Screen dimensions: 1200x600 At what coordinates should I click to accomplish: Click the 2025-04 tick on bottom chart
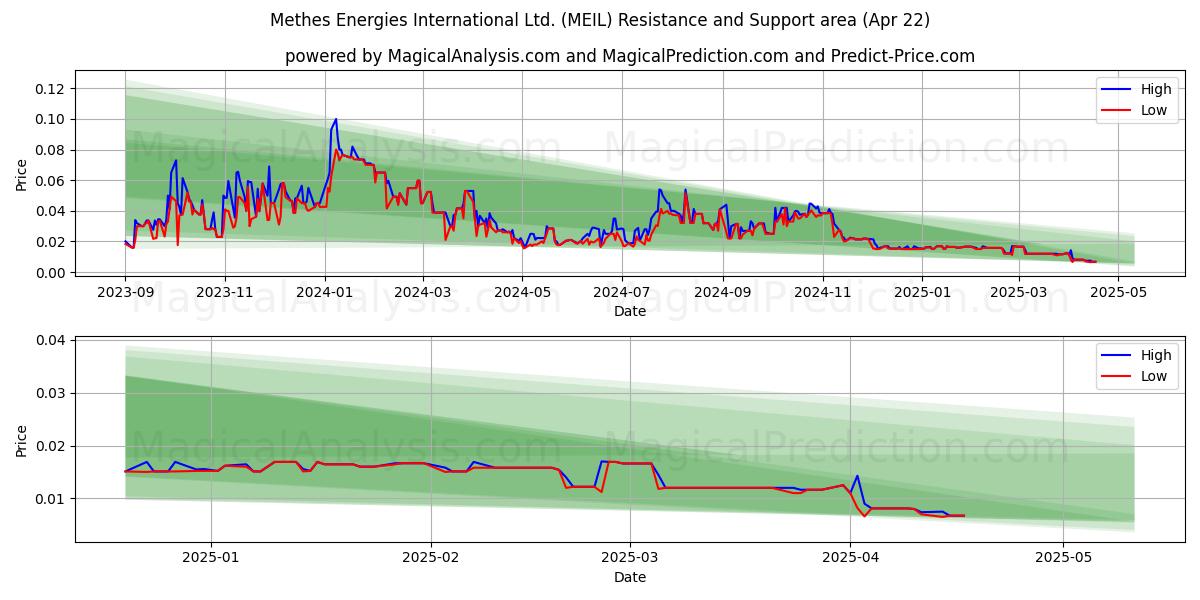(x=850, y=558)
